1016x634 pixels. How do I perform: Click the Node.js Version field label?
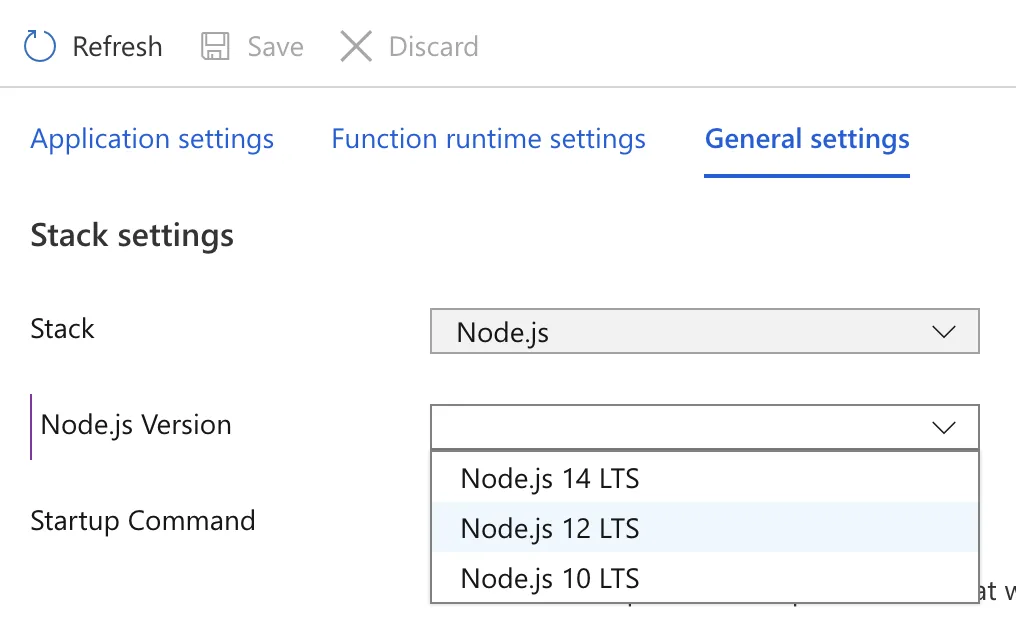[x=136, y=425]
